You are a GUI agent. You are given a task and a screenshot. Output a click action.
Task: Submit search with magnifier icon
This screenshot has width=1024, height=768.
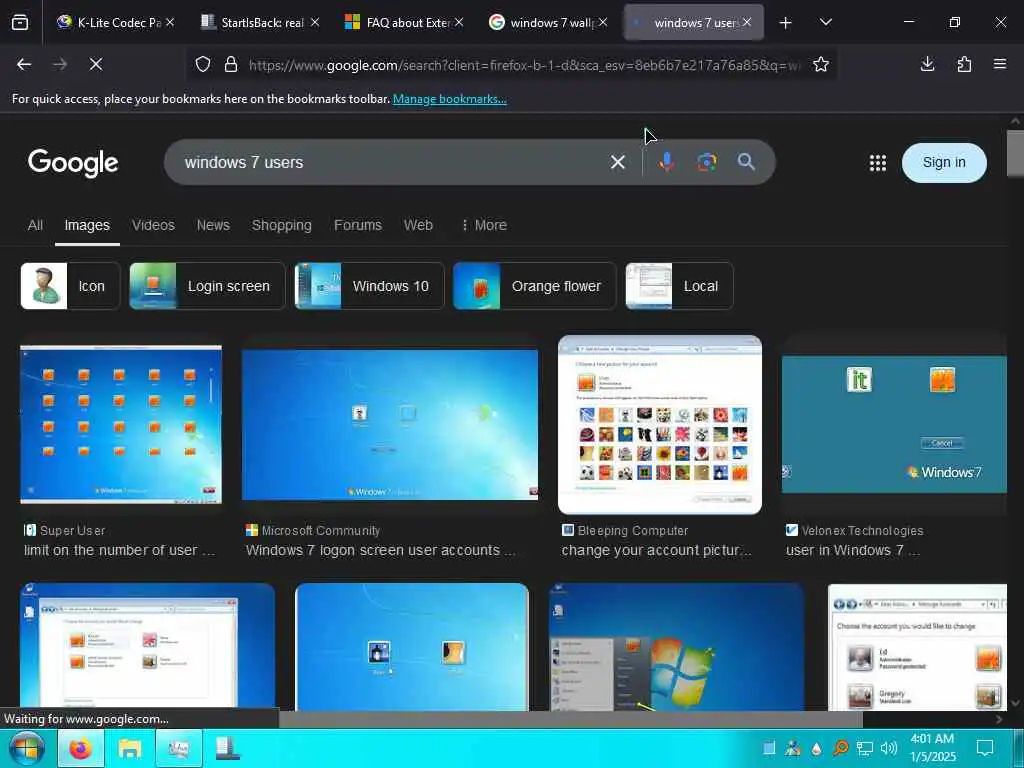[746, 162]
